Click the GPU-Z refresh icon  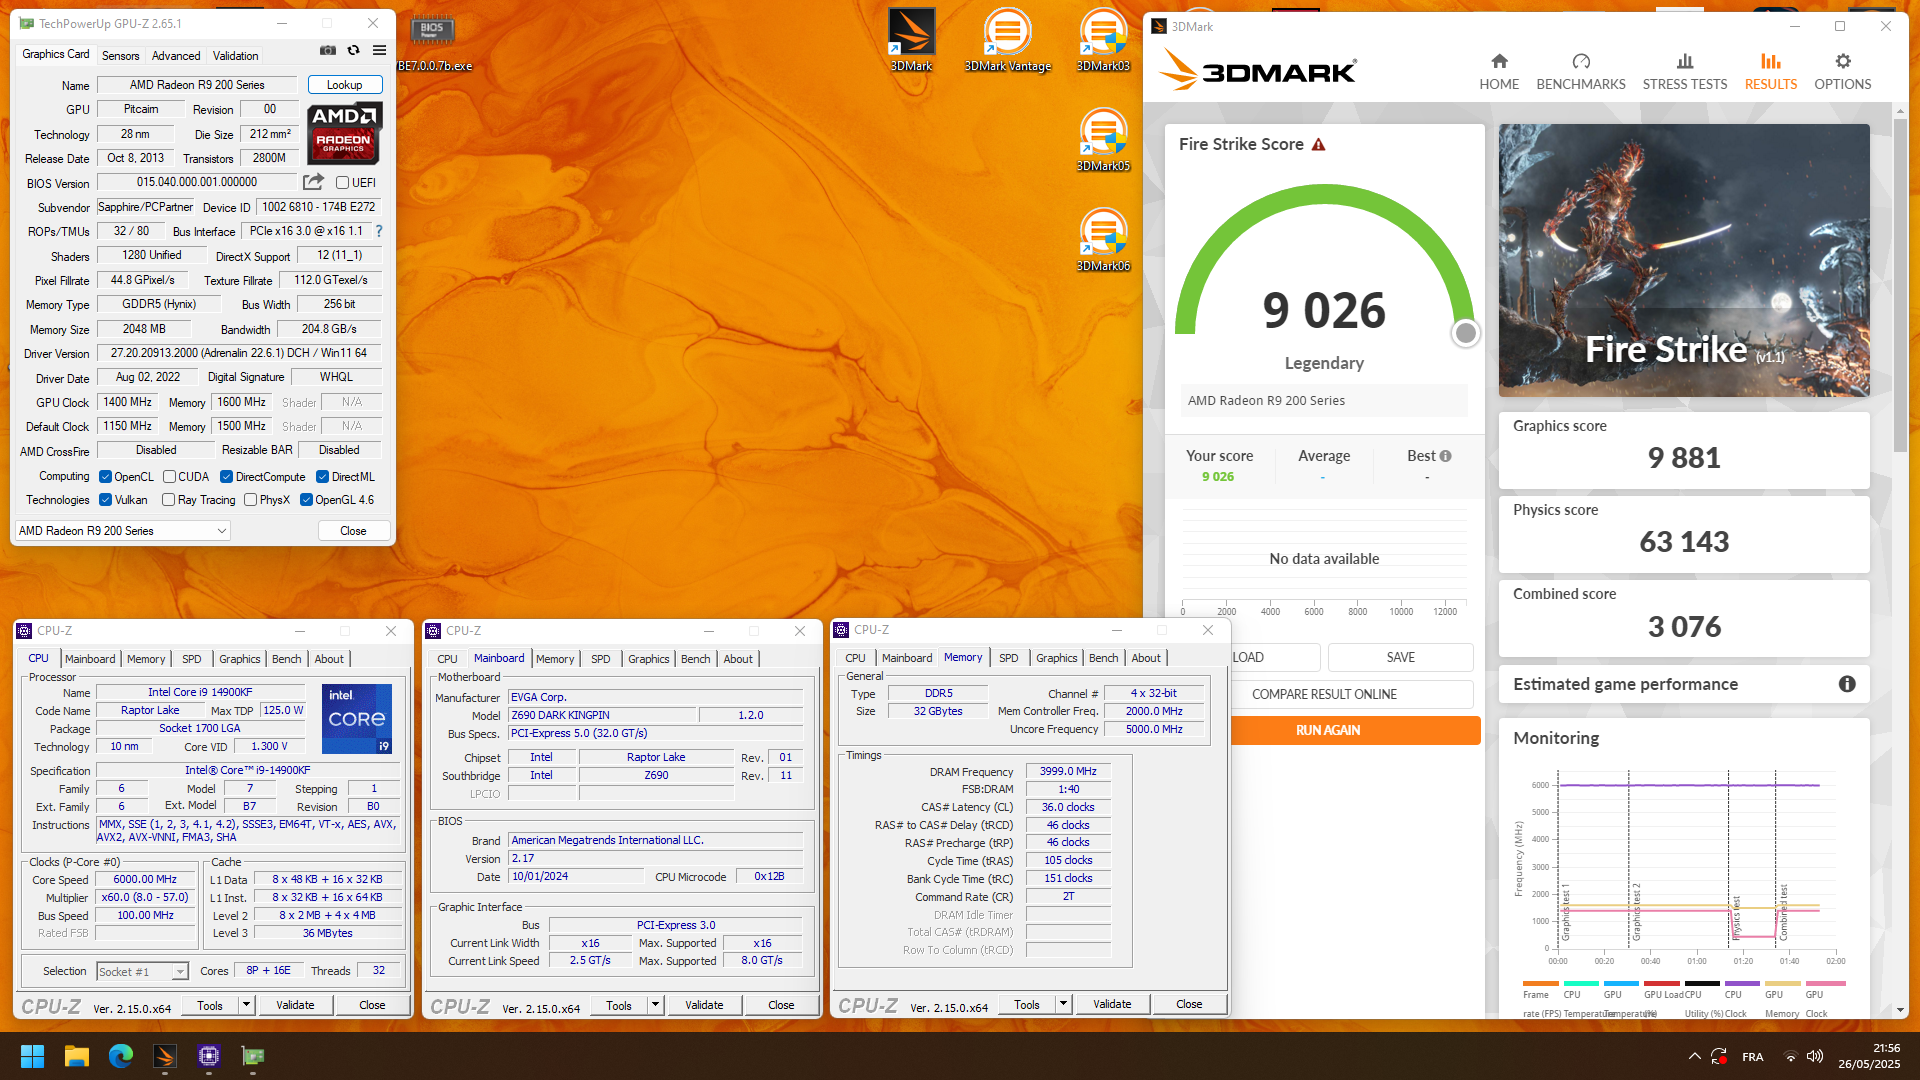click(353, 50)
